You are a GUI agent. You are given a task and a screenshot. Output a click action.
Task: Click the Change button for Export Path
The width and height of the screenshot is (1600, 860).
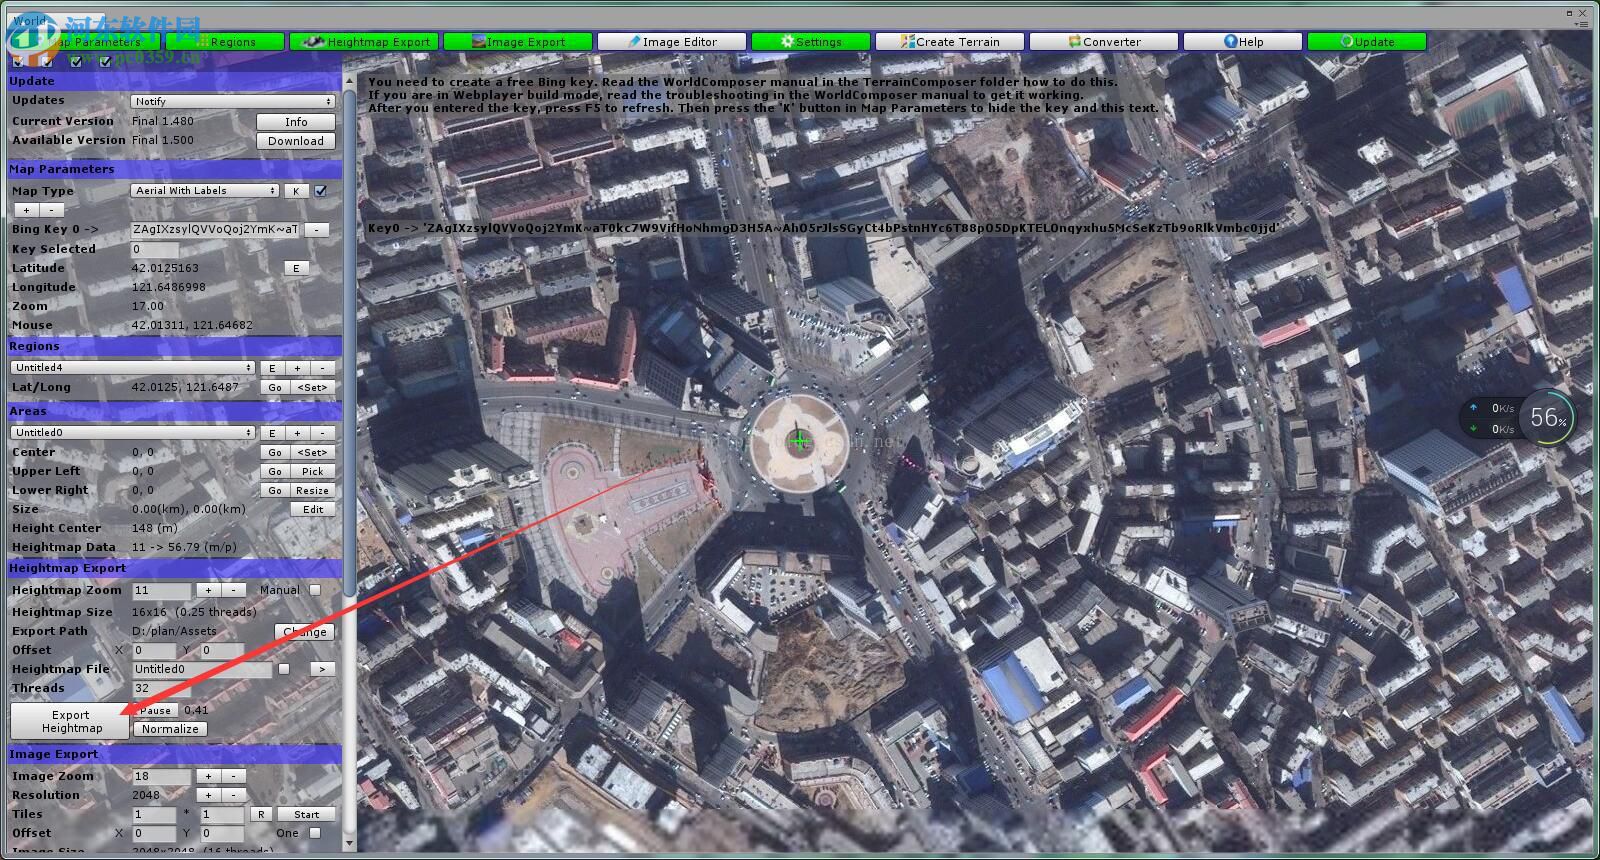tap(304, 632)
